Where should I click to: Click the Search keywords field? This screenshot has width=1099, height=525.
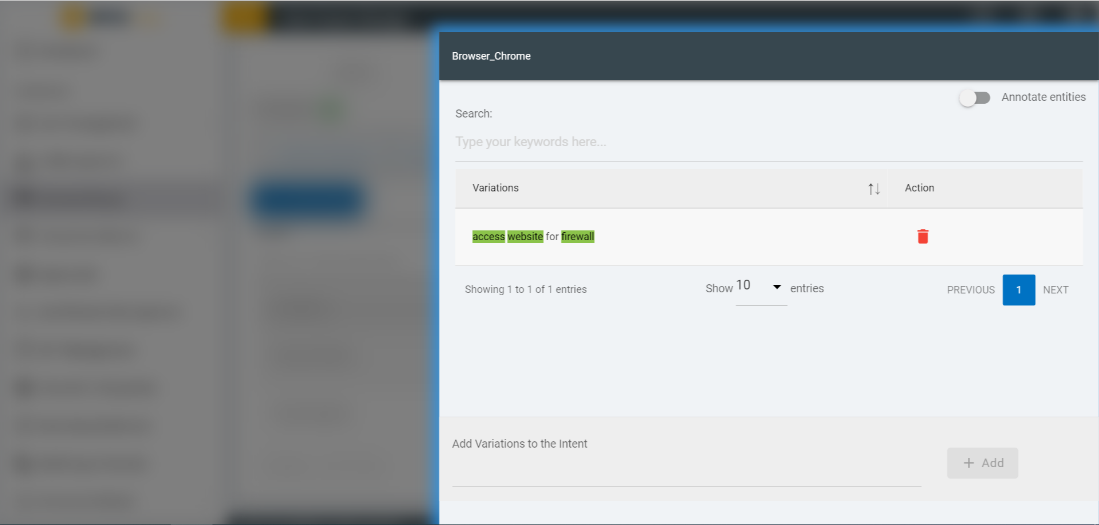(x=768, y=142)
